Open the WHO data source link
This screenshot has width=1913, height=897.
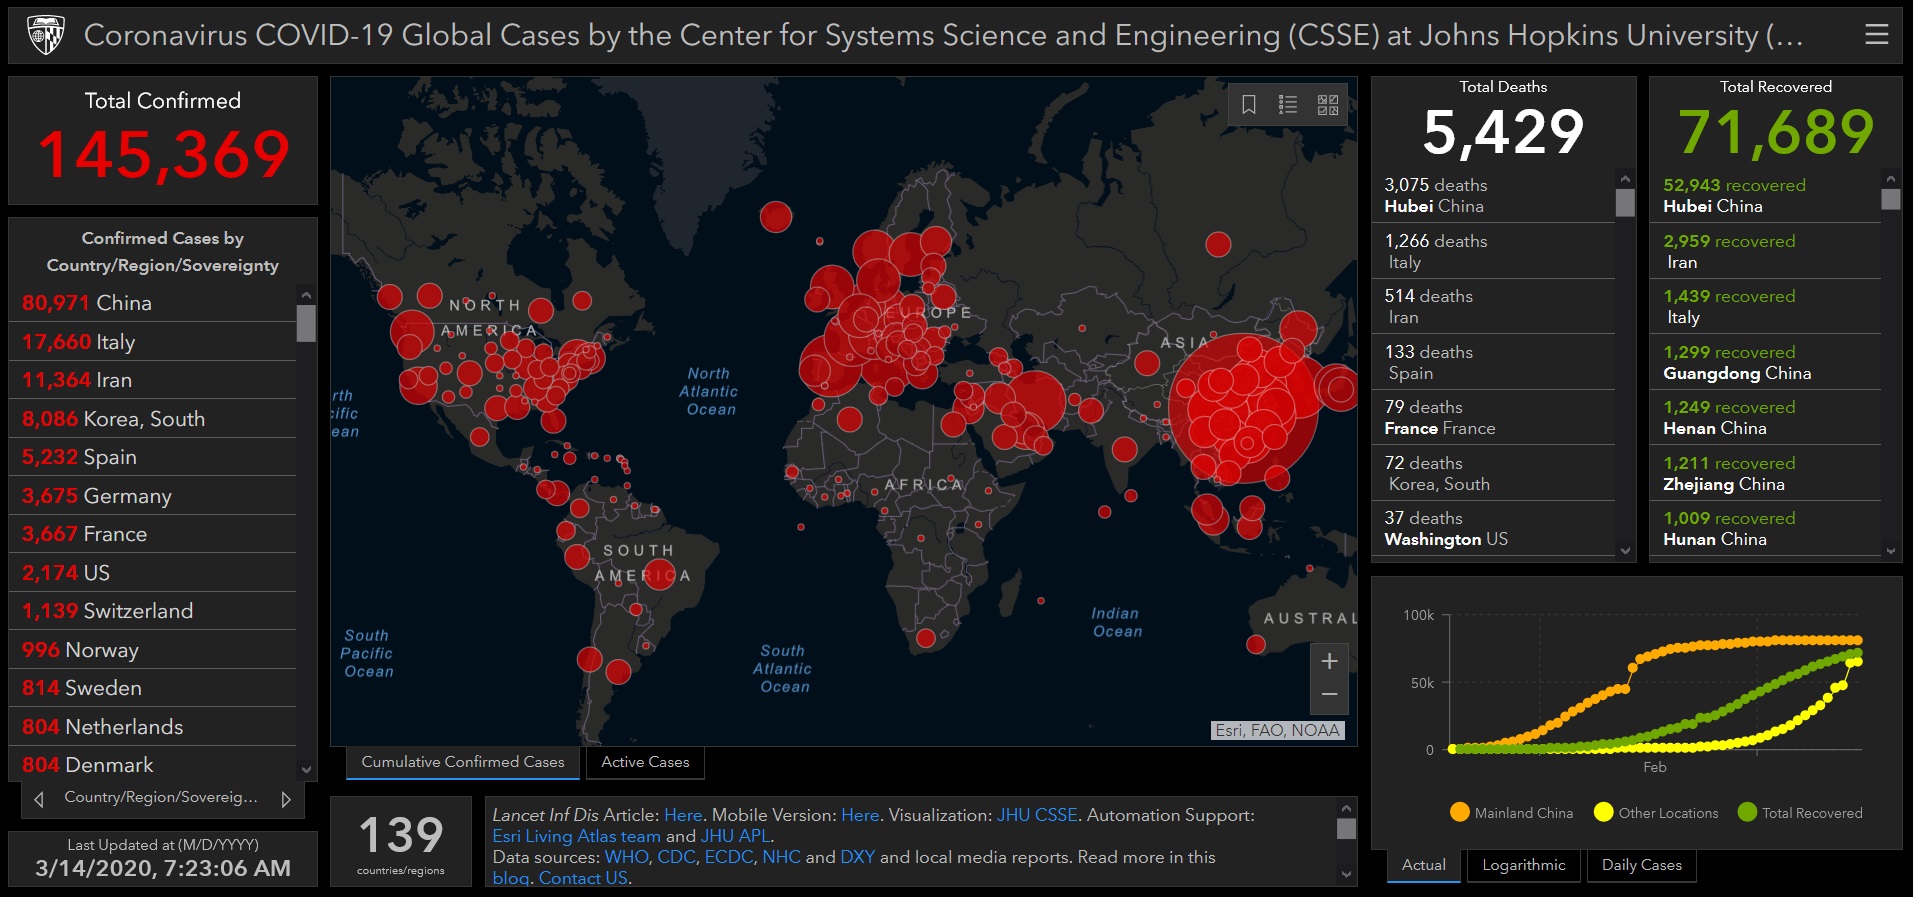(627, 857)
